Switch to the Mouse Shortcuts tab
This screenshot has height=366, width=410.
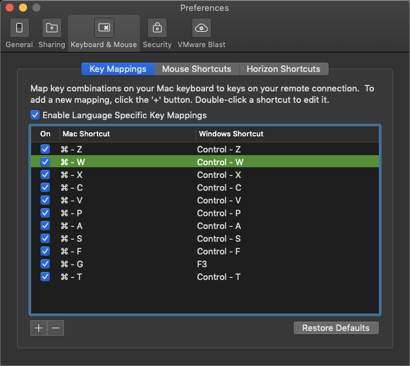197,69
